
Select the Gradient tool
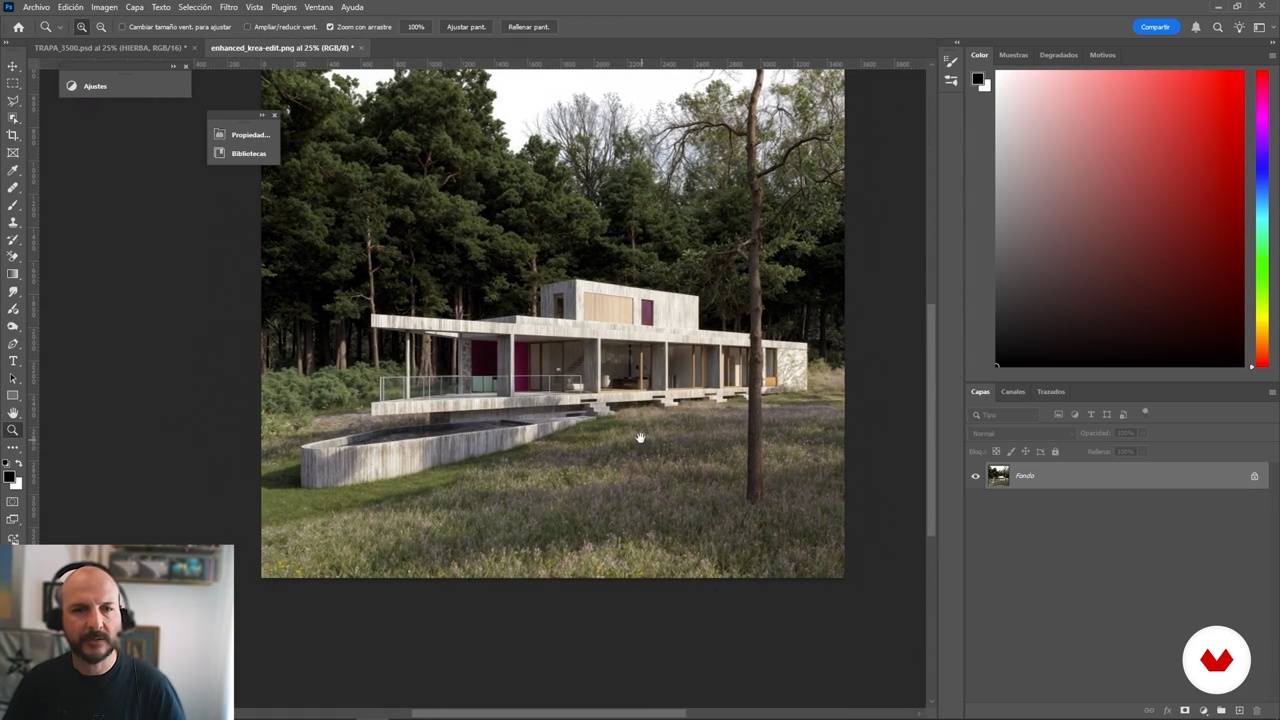13,274
